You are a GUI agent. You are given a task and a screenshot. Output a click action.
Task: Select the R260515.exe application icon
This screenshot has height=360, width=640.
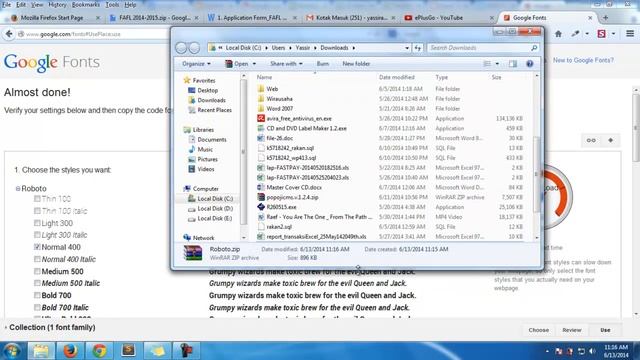pyautogui.click(x=261, y=207)
